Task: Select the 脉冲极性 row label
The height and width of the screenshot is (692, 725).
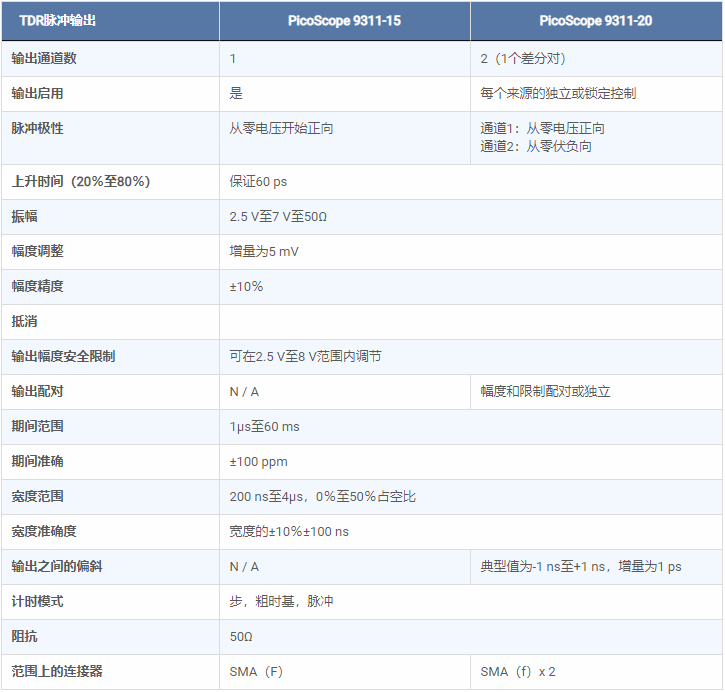Action: (x=37, y=128)
